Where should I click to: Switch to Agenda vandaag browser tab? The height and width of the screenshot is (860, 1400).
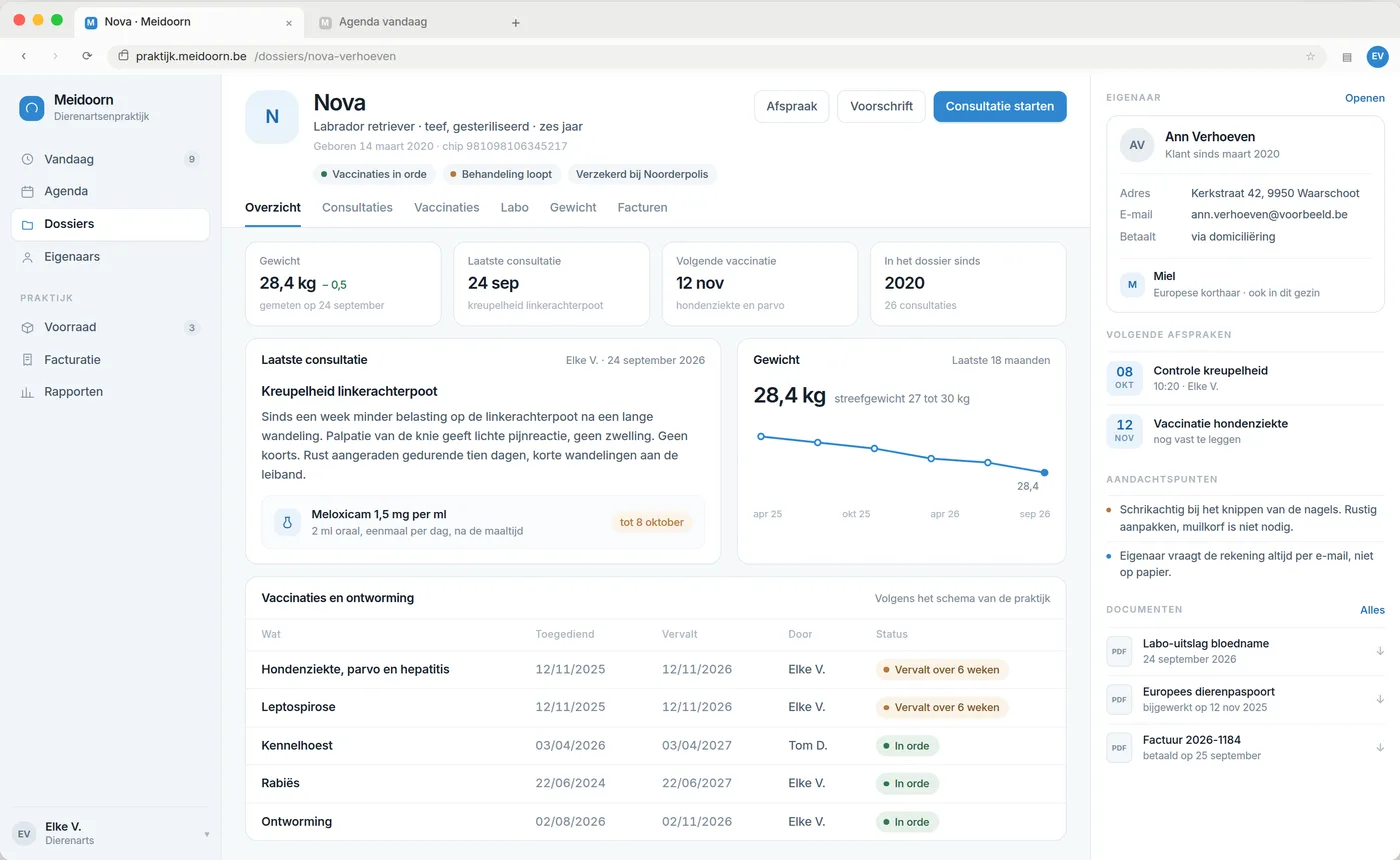pos(404,22)
